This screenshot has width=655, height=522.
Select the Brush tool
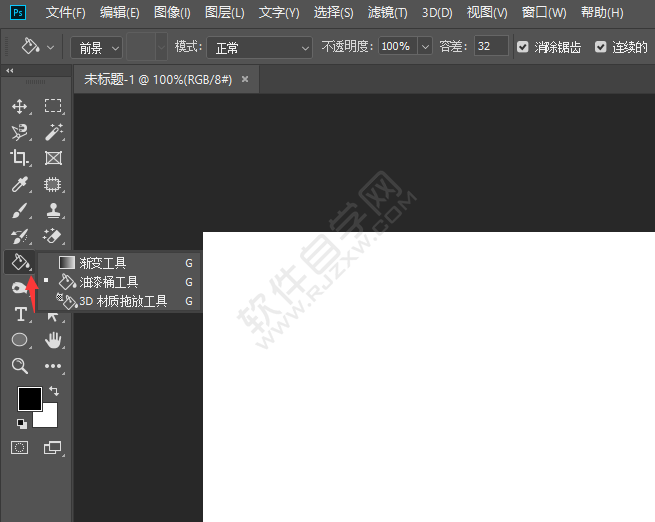(20, 210)
